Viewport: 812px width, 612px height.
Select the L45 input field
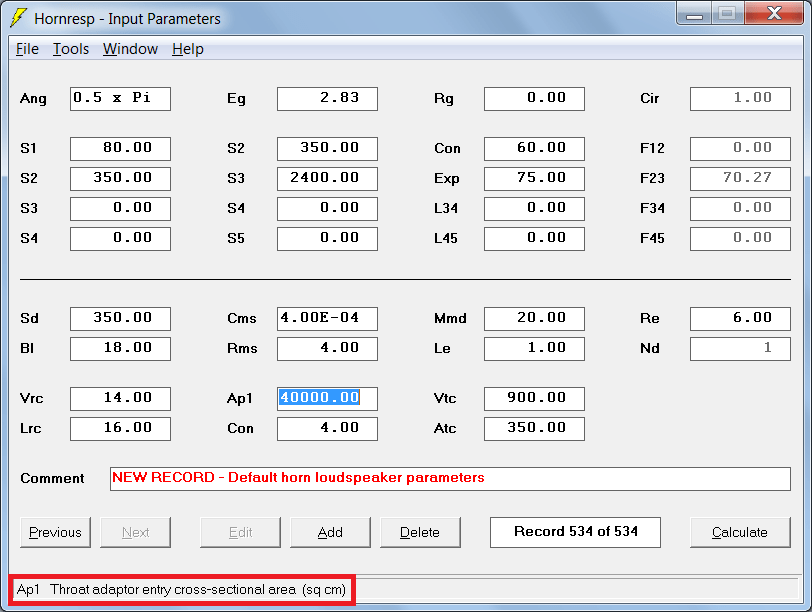534,239
